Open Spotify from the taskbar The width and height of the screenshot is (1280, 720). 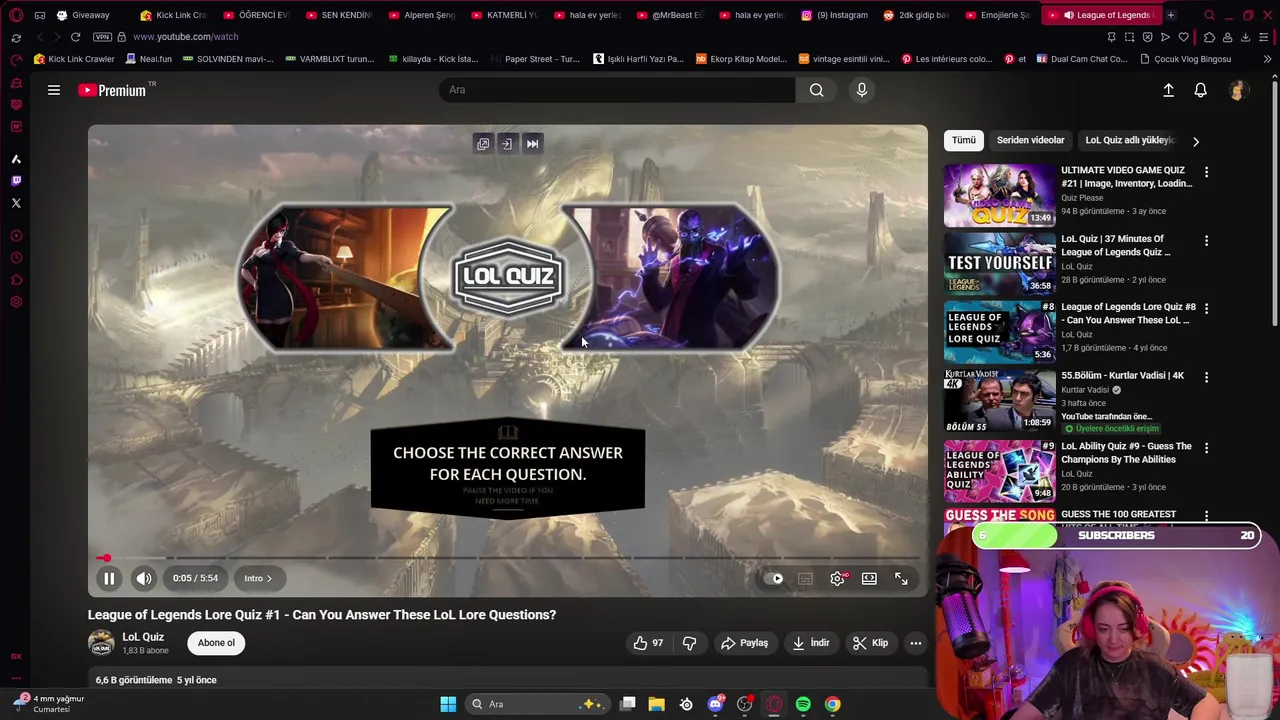click(x=803, y=704)
